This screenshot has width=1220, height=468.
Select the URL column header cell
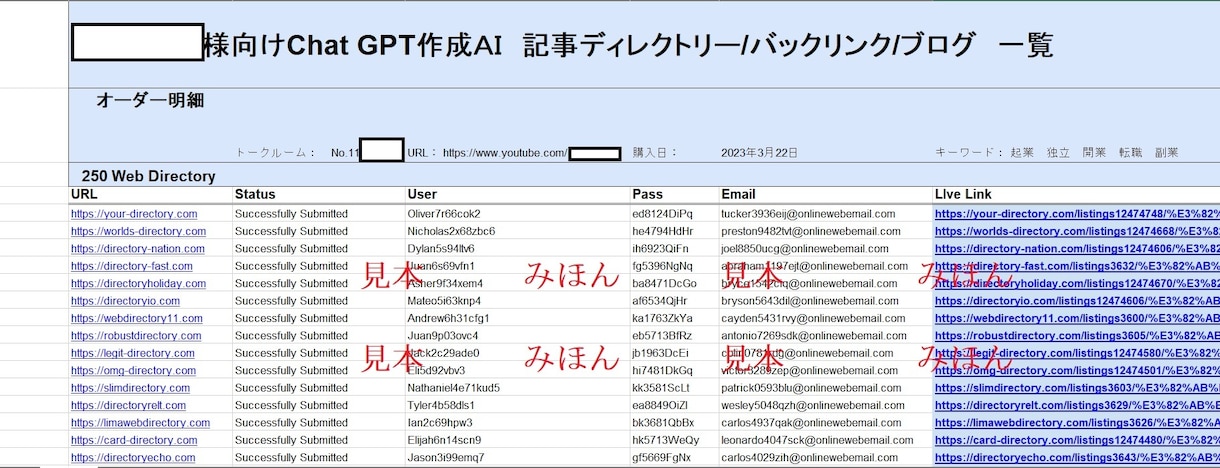point(150,194)
